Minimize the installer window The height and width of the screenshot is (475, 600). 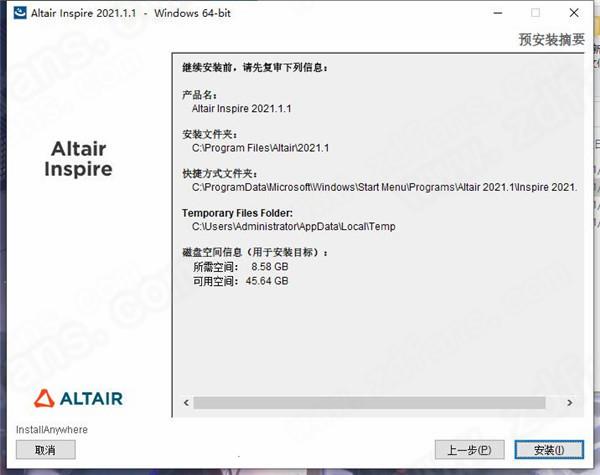[498, 13]
